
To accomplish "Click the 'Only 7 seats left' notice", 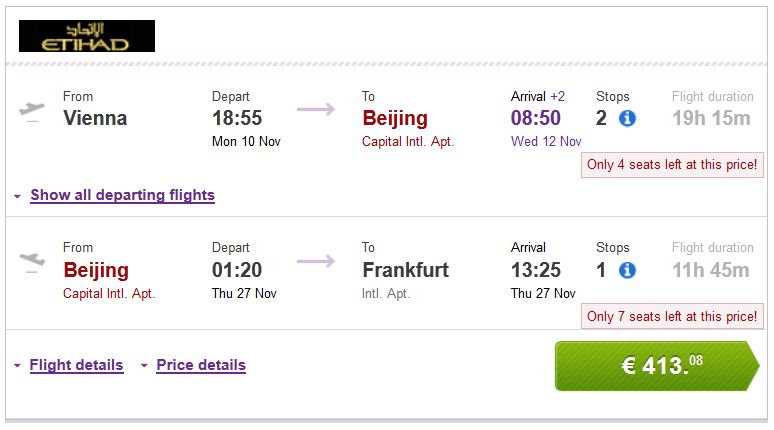I will click(671, 316).
